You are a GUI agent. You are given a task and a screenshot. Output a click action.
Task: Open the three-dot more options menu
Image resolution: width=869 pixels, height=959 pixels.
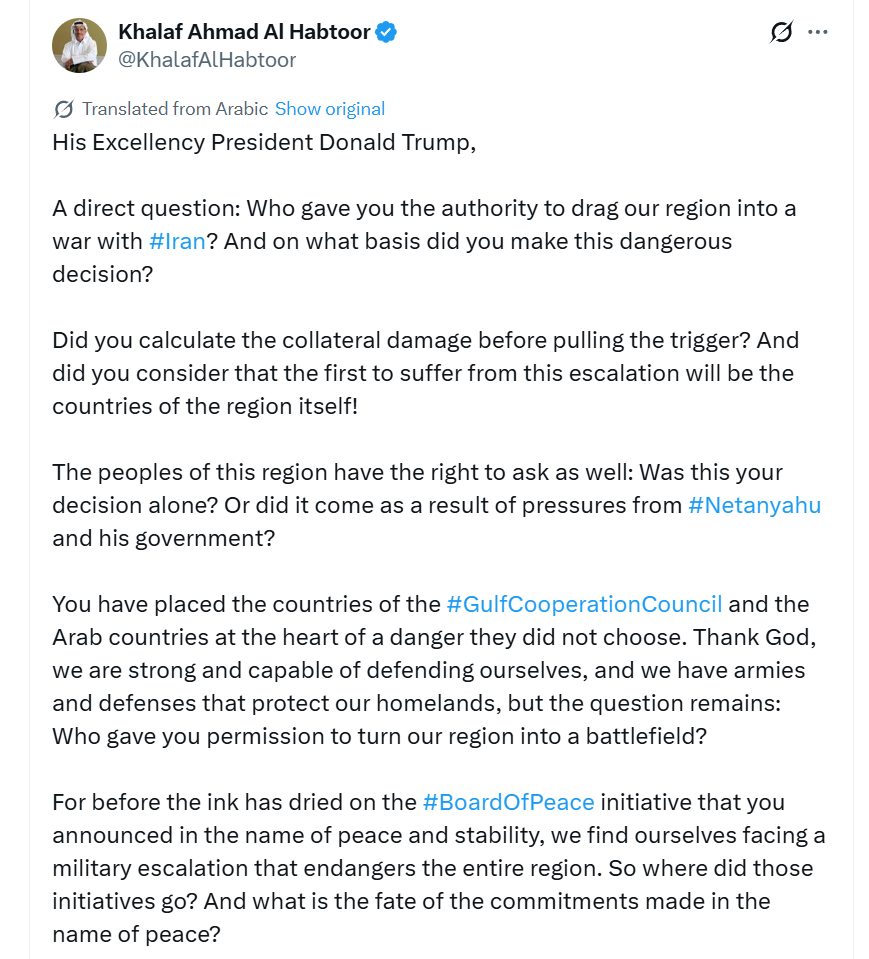pyautogui.click(x=818, y=32)
